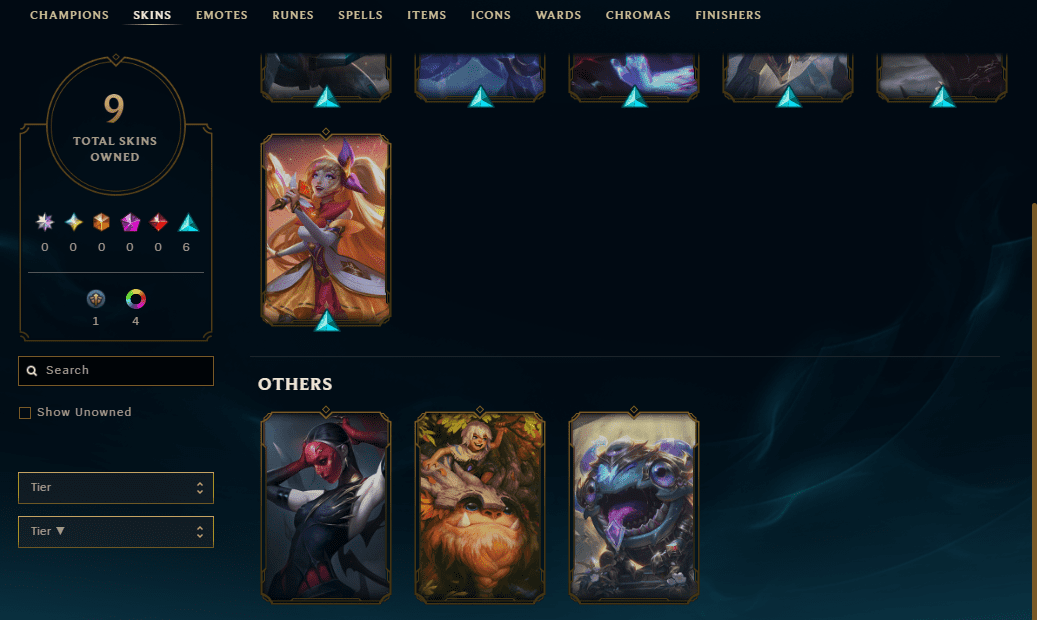This screenshot has width=1037, height=620.
Task: Enable the Show Unowned checkbox
Action: click(x=25, y=413)
